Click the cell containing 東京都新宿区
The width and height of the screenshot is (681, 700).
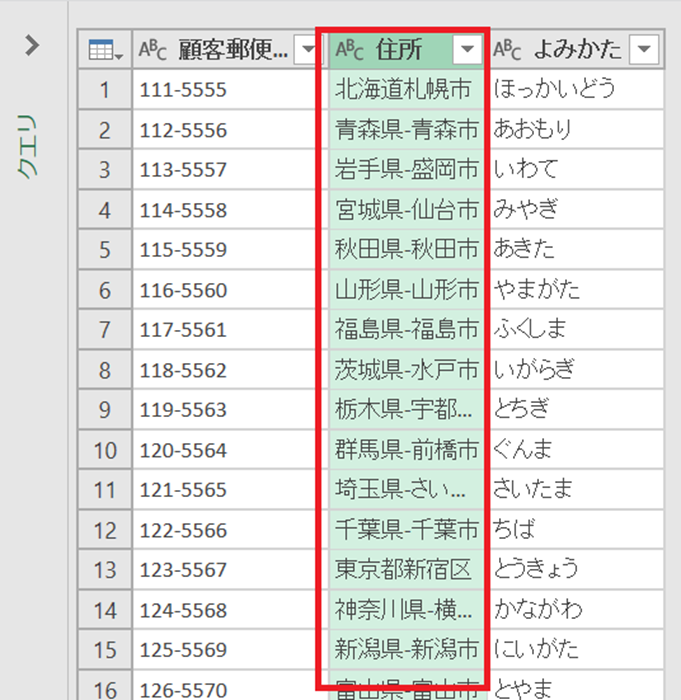coord(403,569)
